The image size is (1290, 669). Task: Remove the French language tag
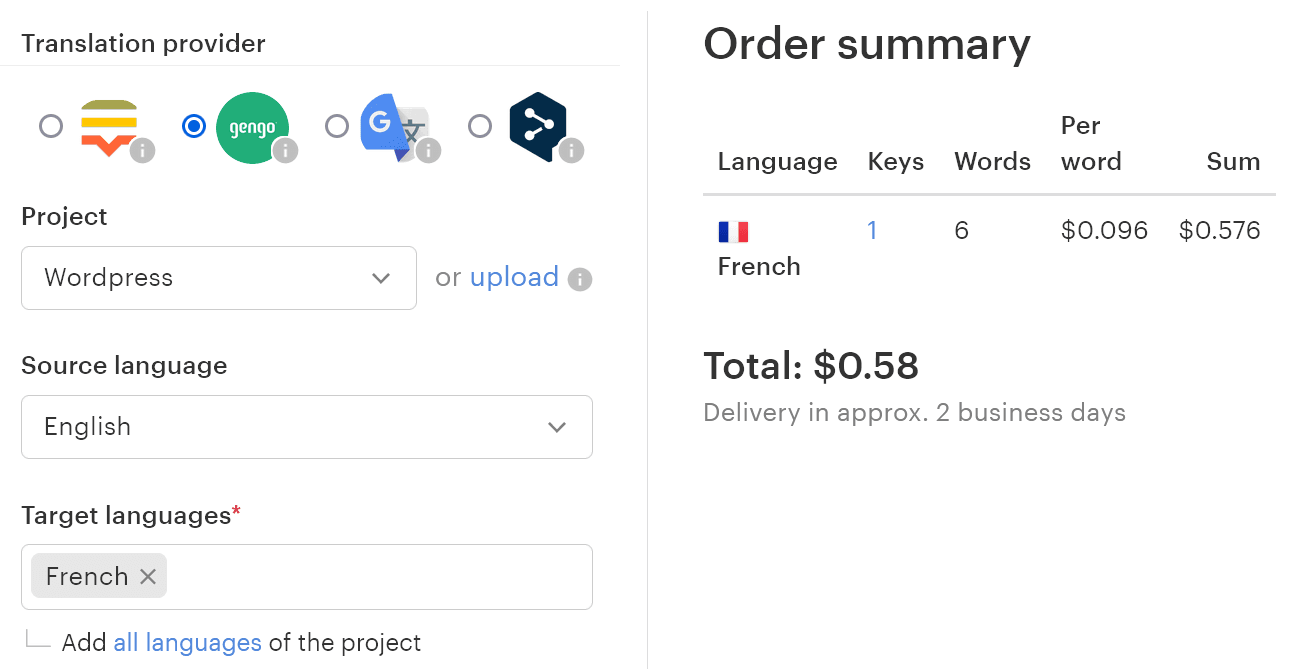tap(148, 577)
